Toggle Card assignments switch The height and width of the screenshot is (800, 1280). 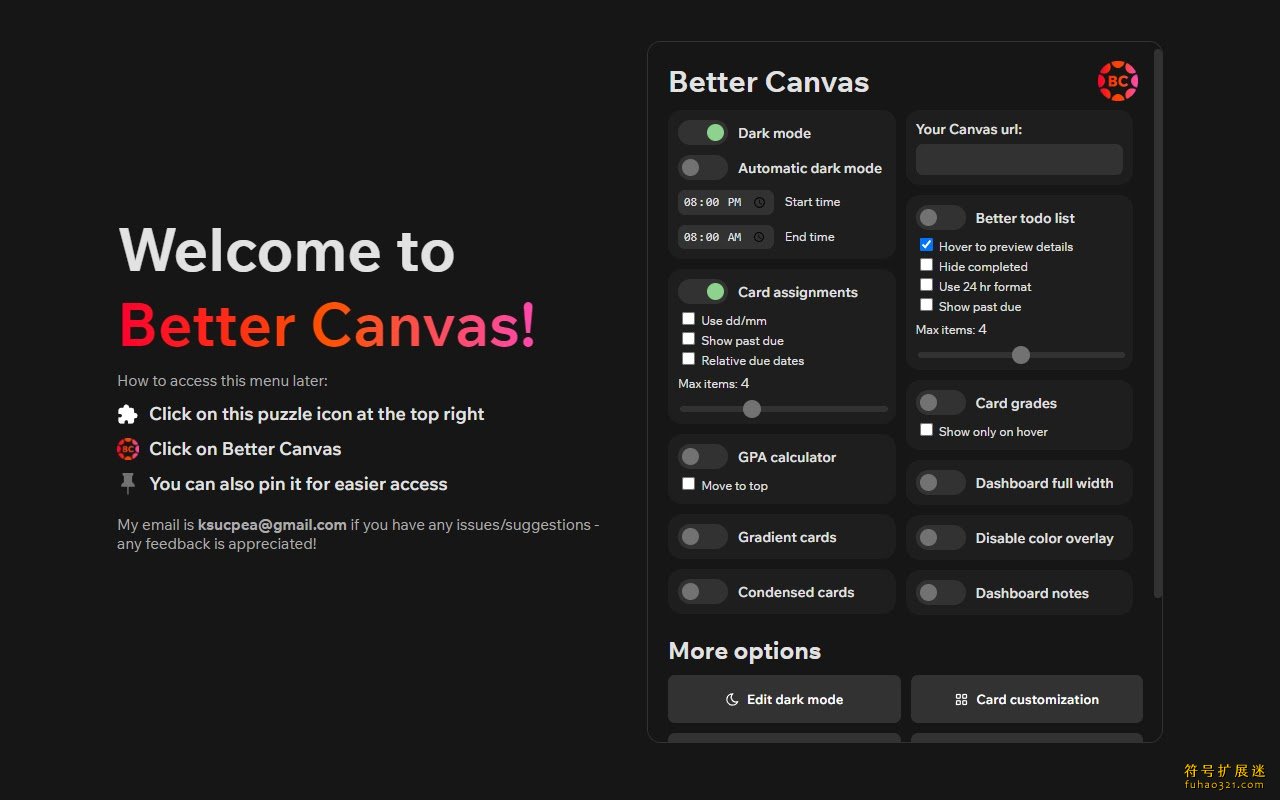703,292
